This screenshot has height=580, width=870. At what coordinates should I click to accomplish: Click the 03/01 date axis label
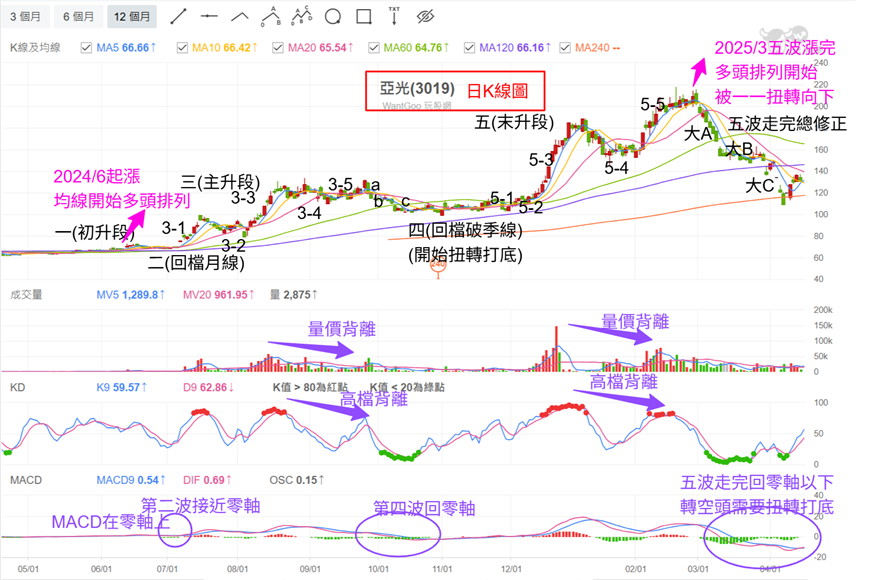pyautogui.click(x=698, y=569)
